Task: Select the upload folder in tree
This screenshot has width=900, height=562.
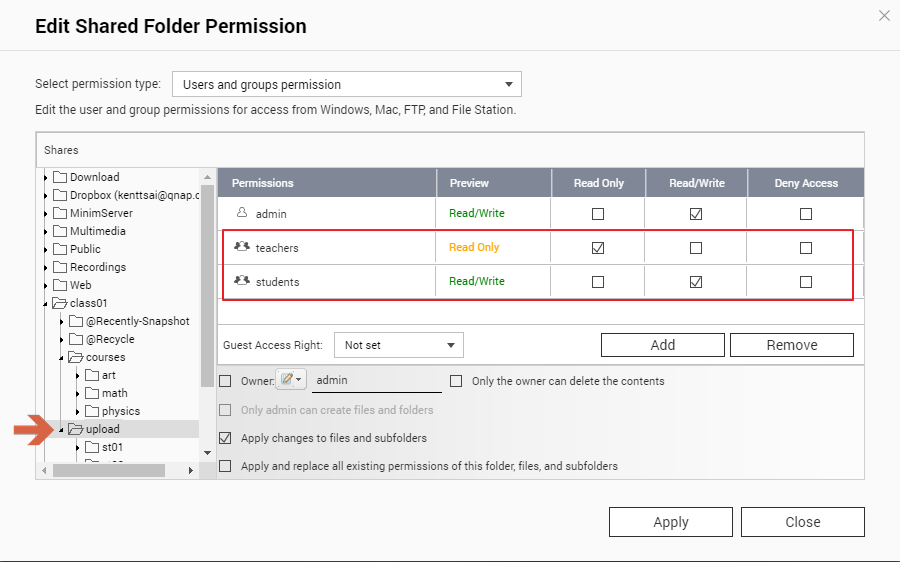Action: [x=102, y=429]
